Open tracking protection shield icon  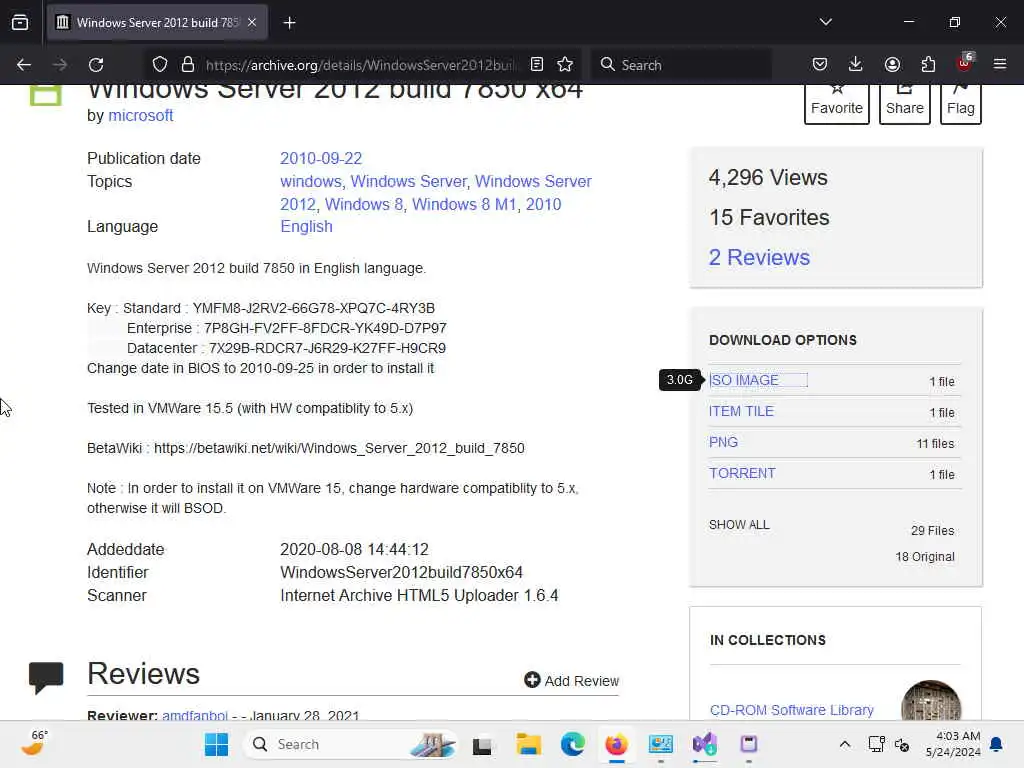click(160, 65)
